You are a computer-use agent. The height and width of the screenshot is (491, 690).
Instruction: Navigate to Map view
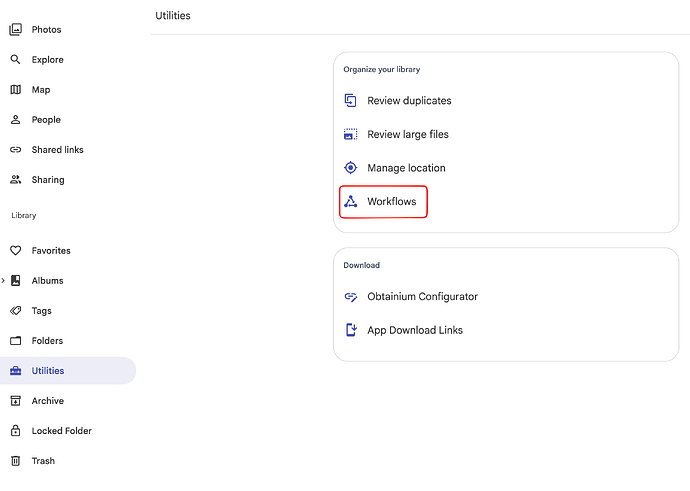(x=41, y=90)
